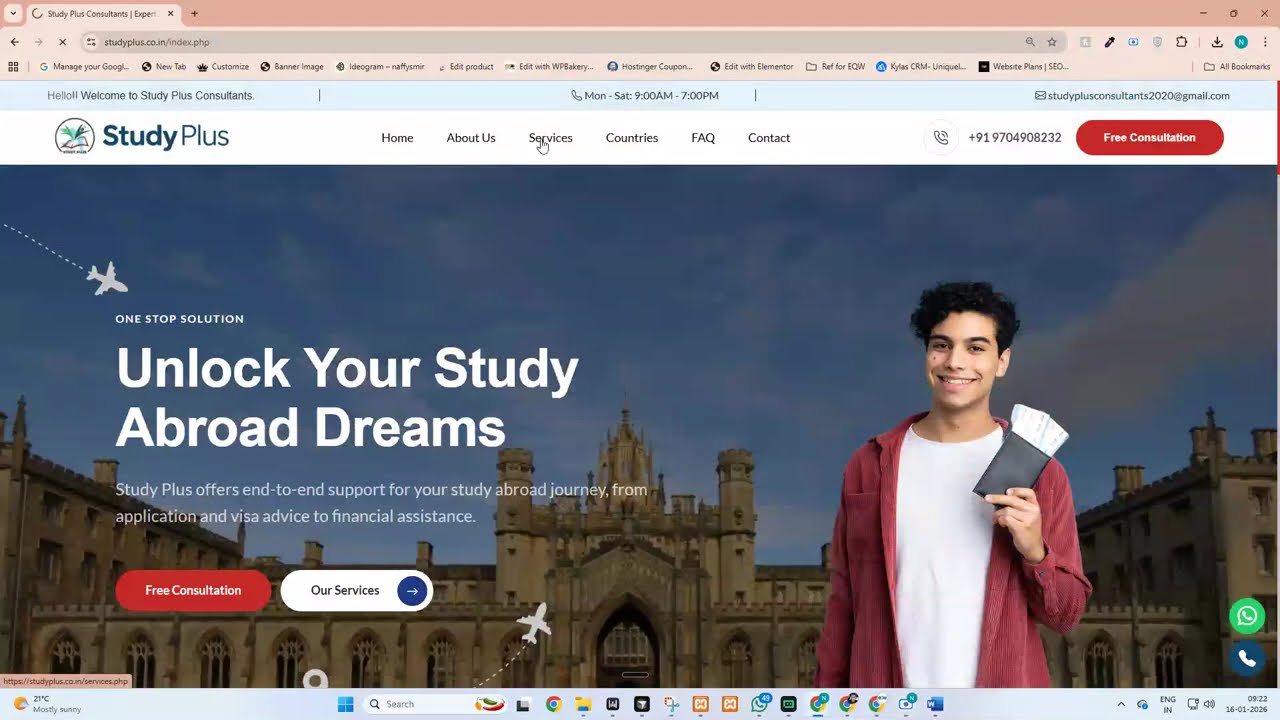Click the ENG IN language indicator

(1168, 704)
